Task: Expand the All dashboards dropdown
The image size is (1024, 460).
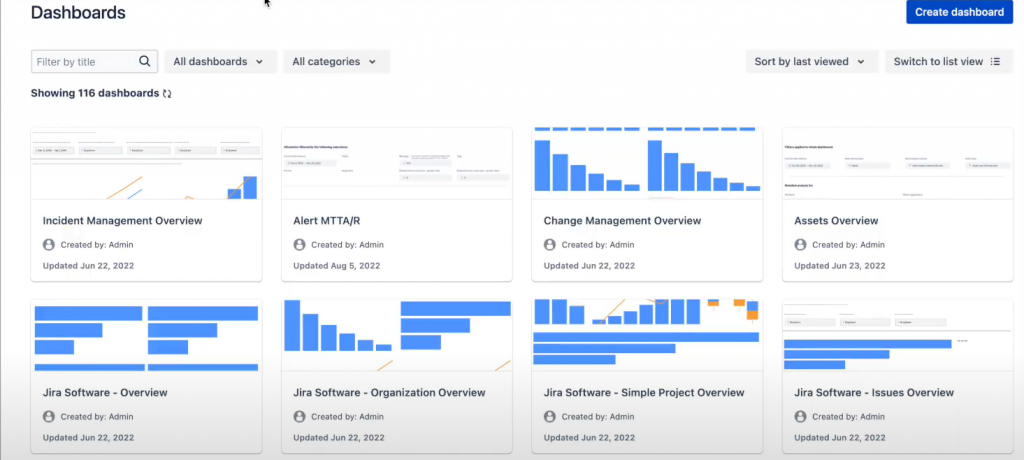Action: (219, 62)
